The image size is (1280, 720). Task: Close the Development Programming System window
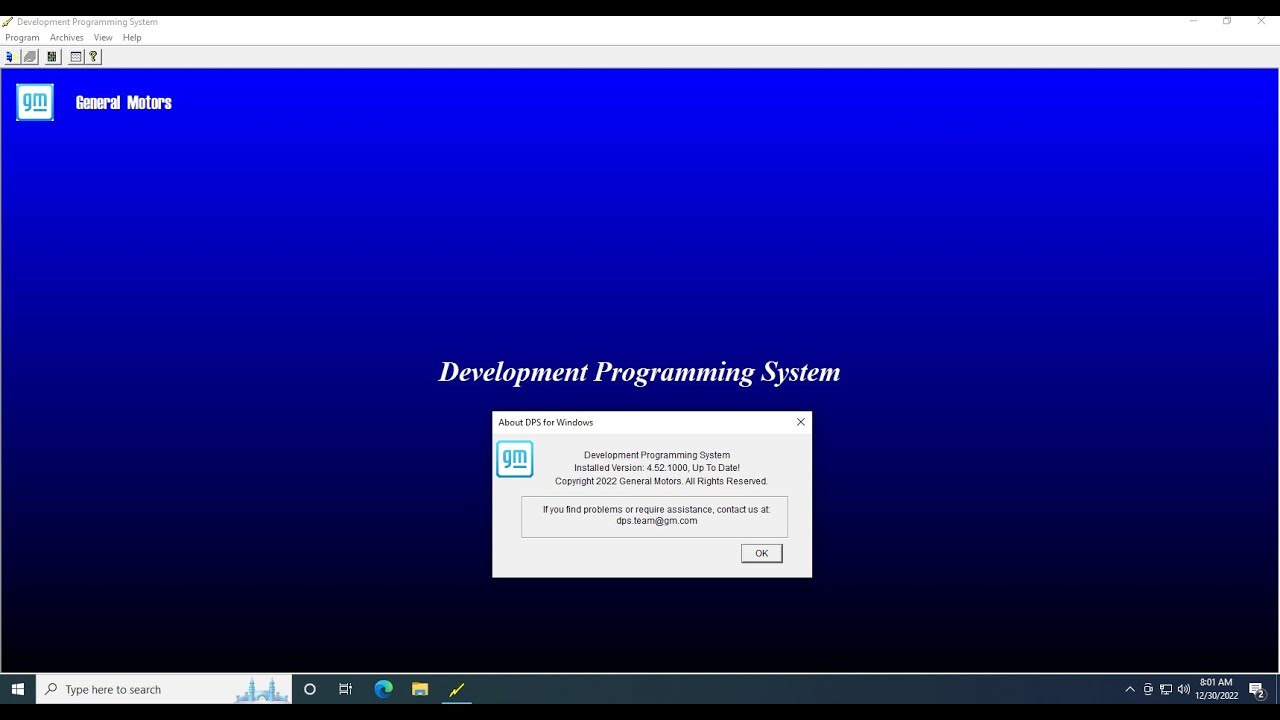pos(1261,21)
